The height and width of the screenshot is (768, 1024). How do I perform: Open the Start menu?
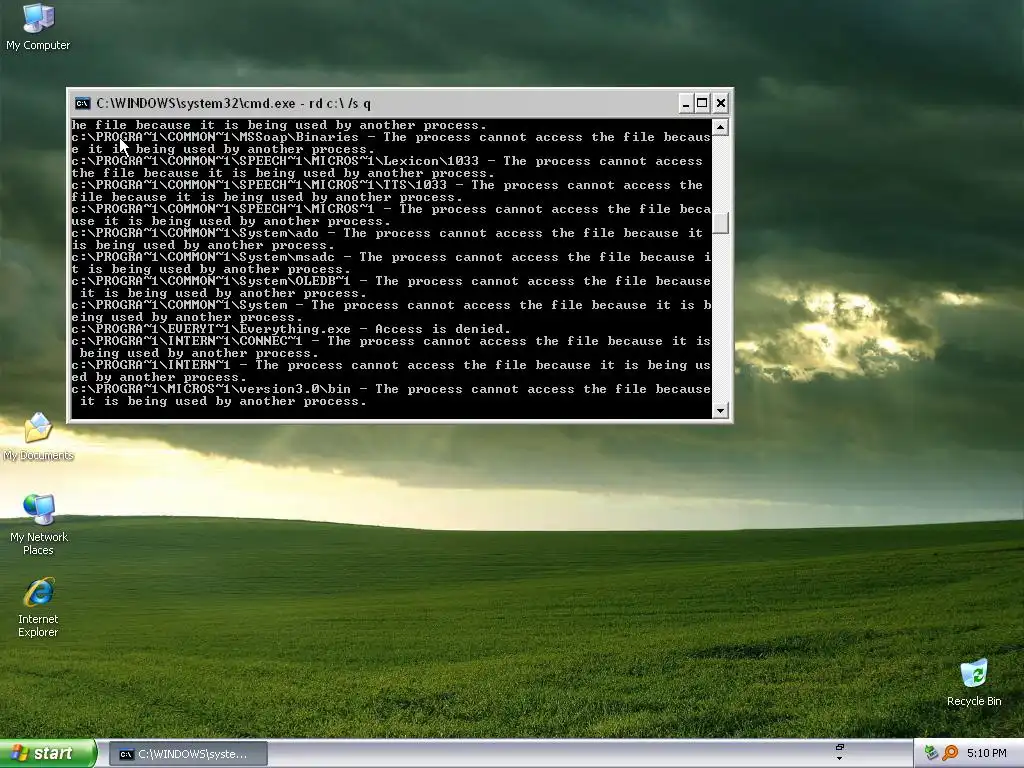click(x=48, y=753)
